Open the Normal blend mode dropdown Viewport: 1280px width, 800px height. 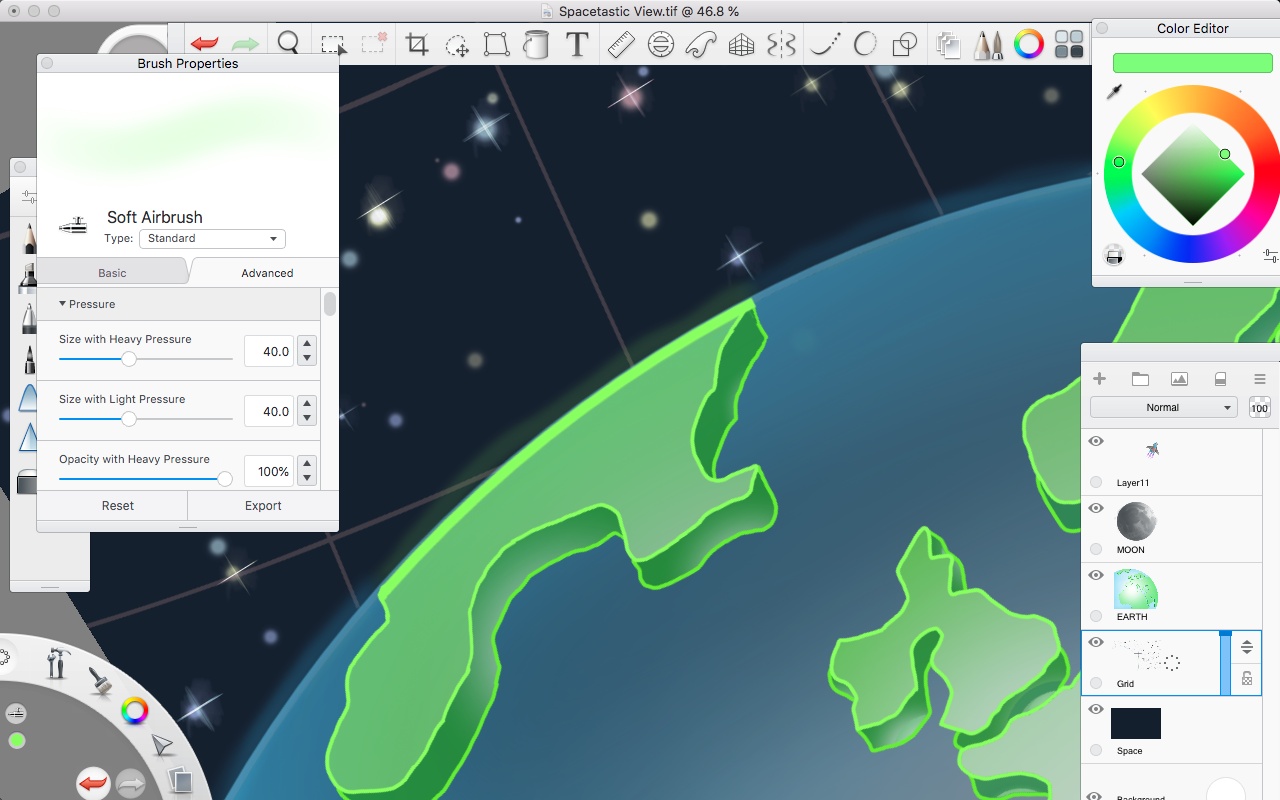(x=1164, y=407)
